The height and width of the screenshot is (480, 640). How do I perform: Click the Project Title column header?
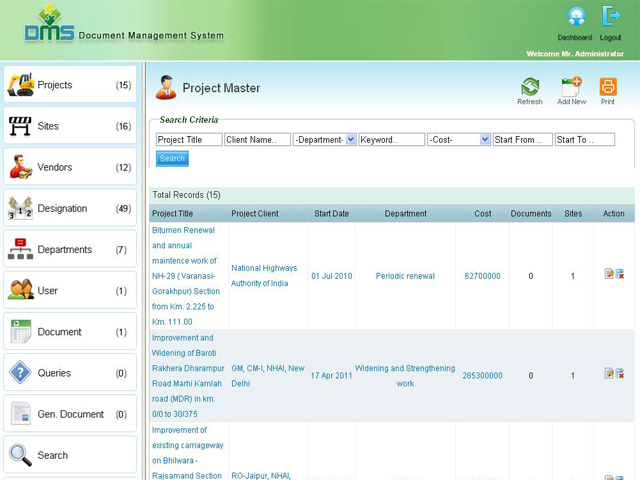[x=172, y=213]
